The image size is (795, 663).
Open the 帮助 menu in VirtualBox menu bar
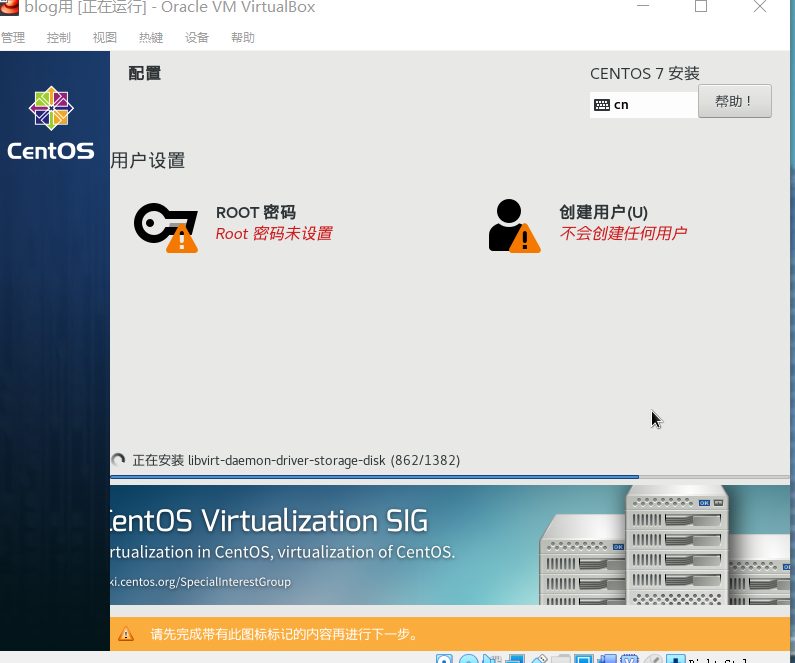click(243, 38)
